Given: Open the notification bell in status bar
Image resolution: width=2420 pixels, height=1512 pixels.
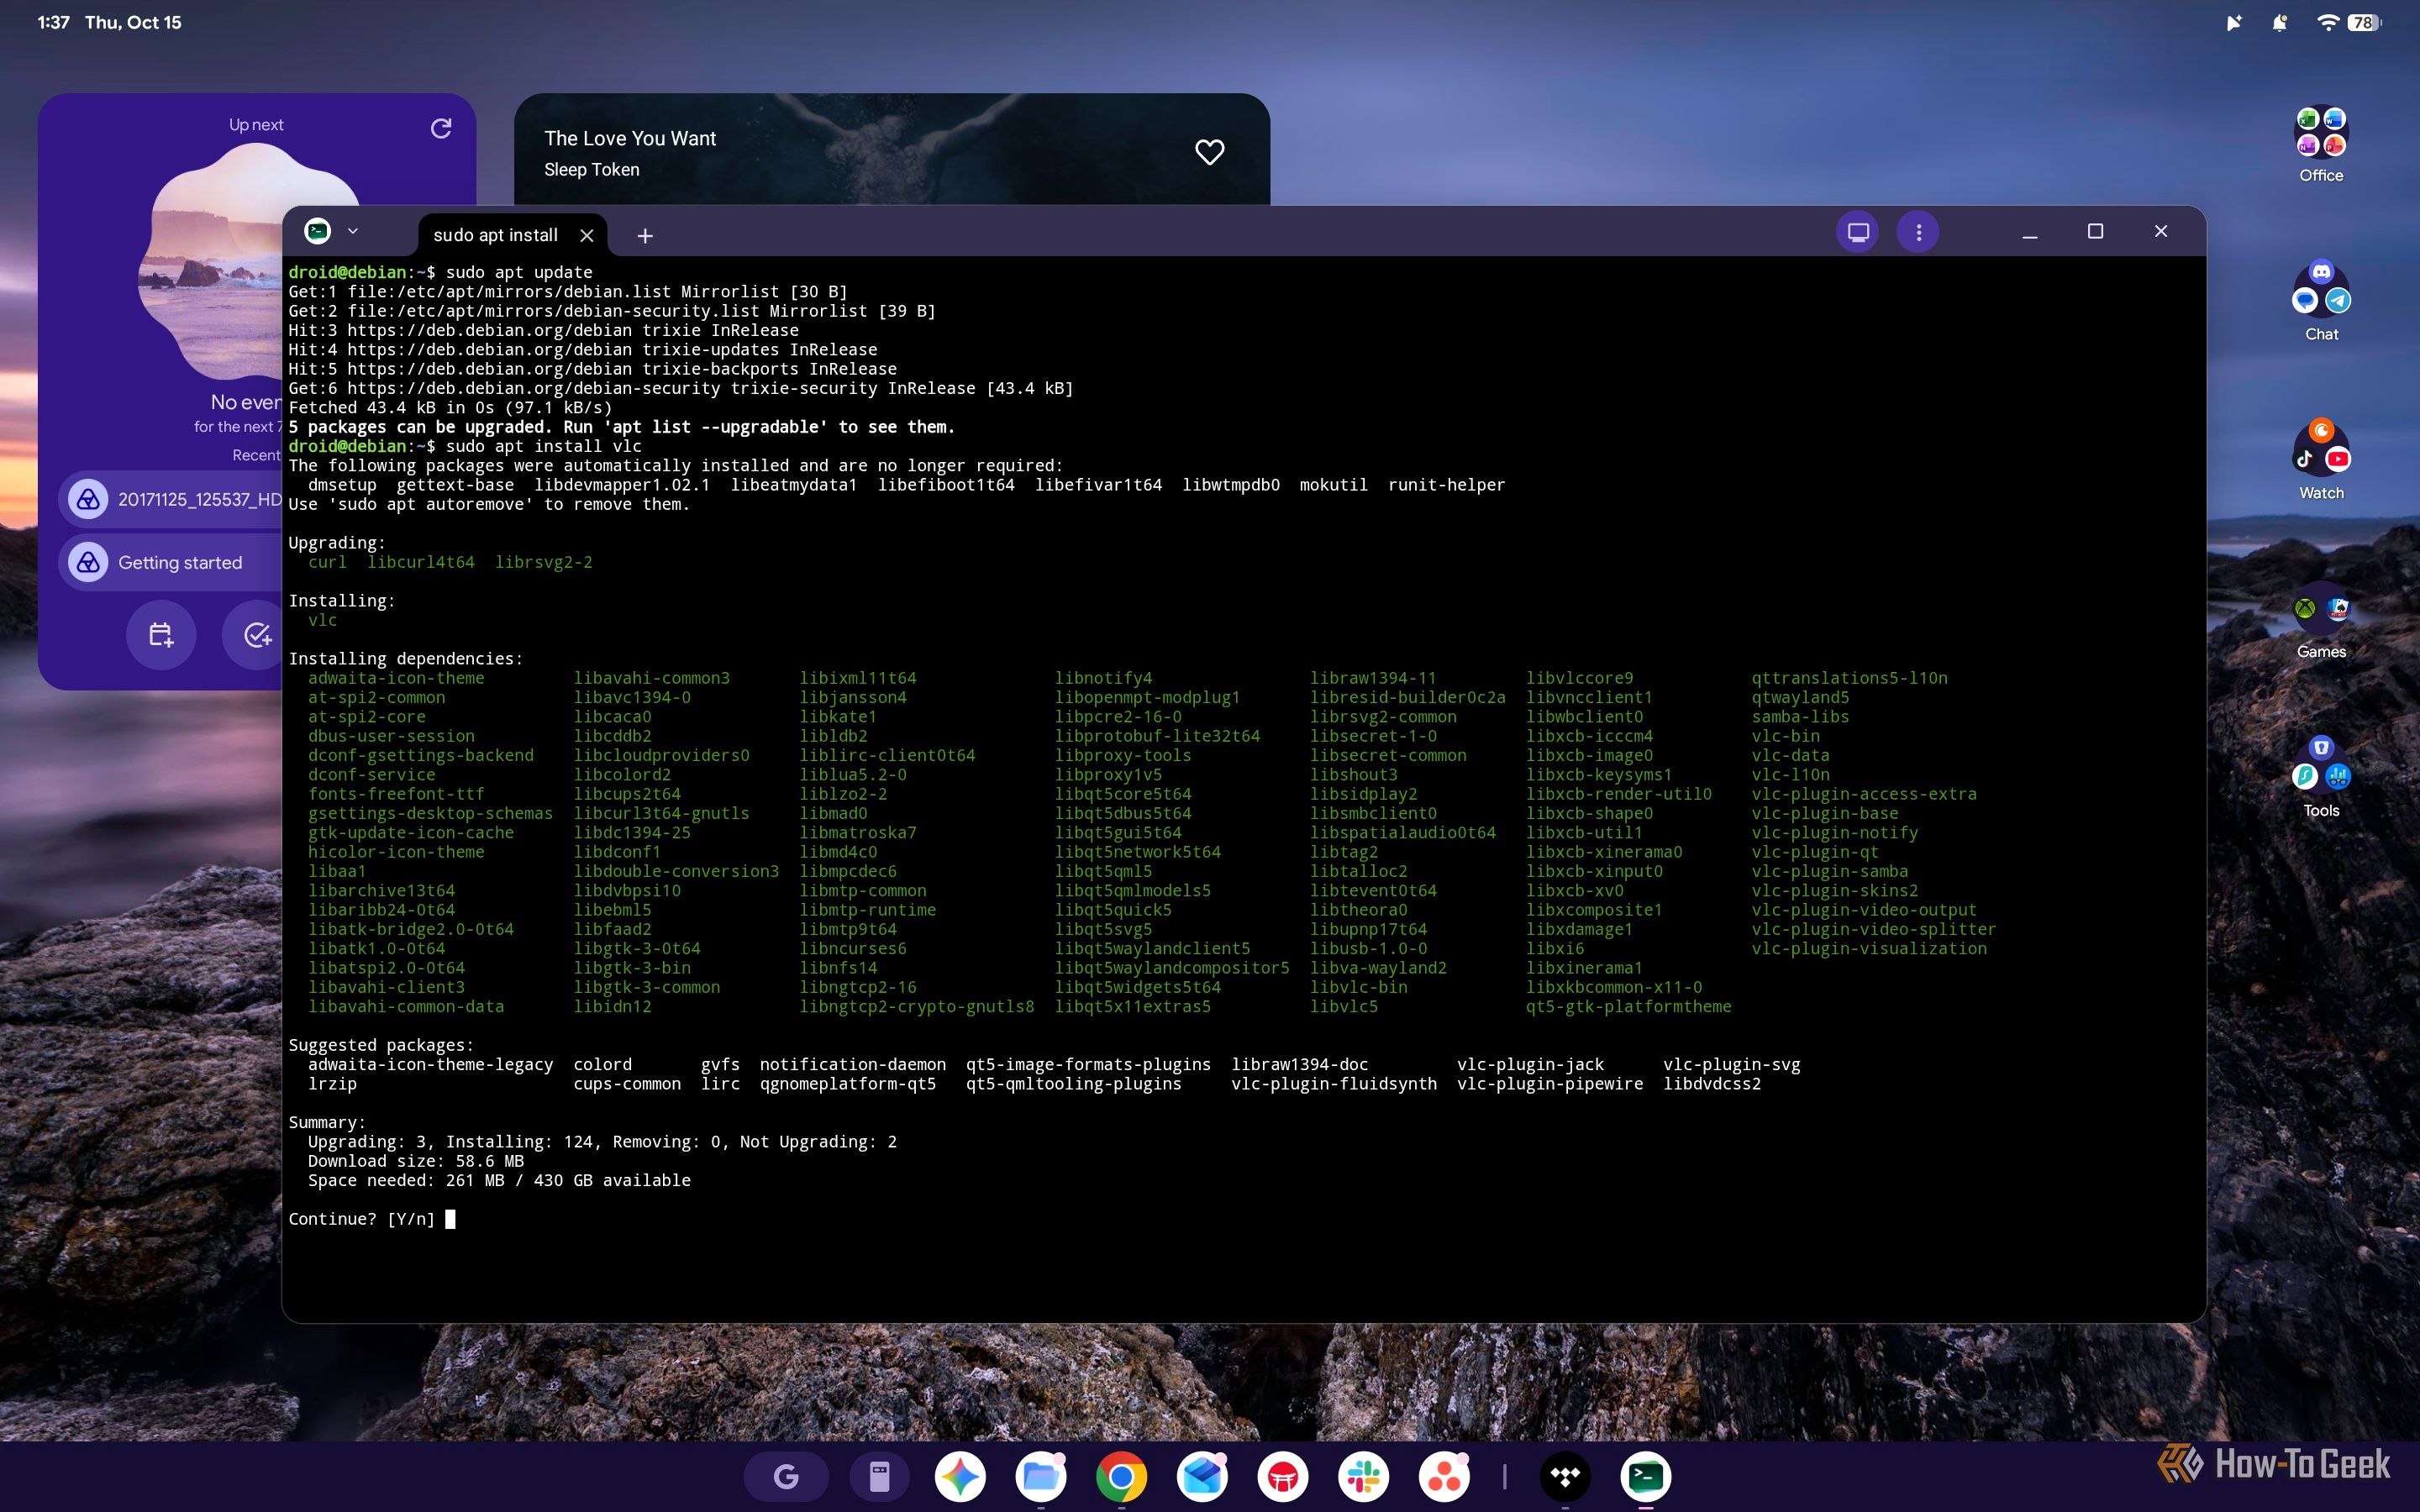Looking at the screenshot, I should [2279, 22].
